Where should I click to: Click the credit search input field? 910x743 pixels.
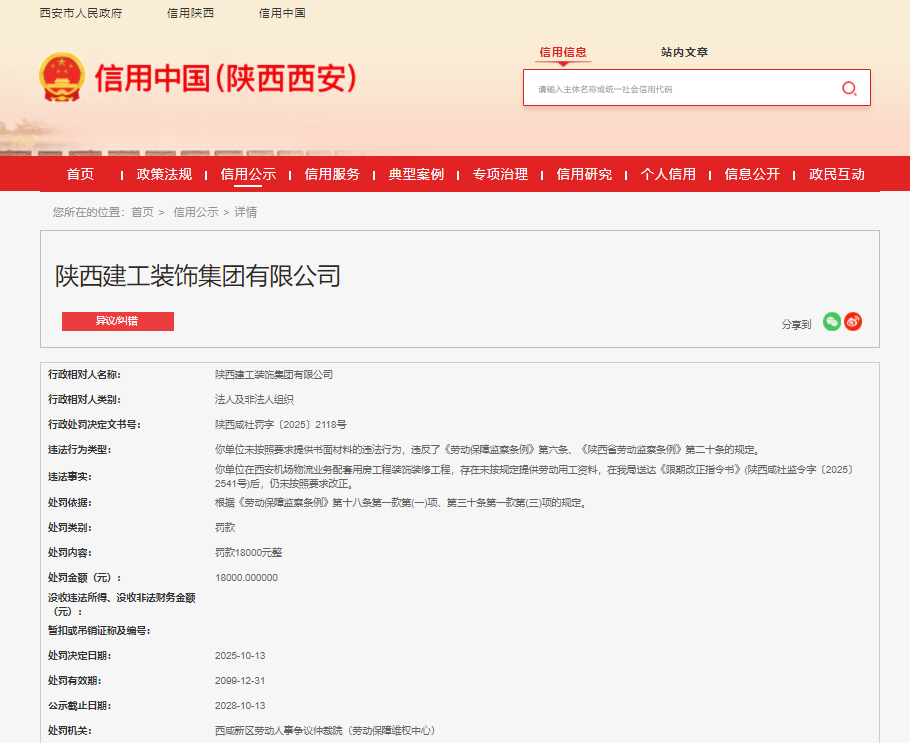680,89
